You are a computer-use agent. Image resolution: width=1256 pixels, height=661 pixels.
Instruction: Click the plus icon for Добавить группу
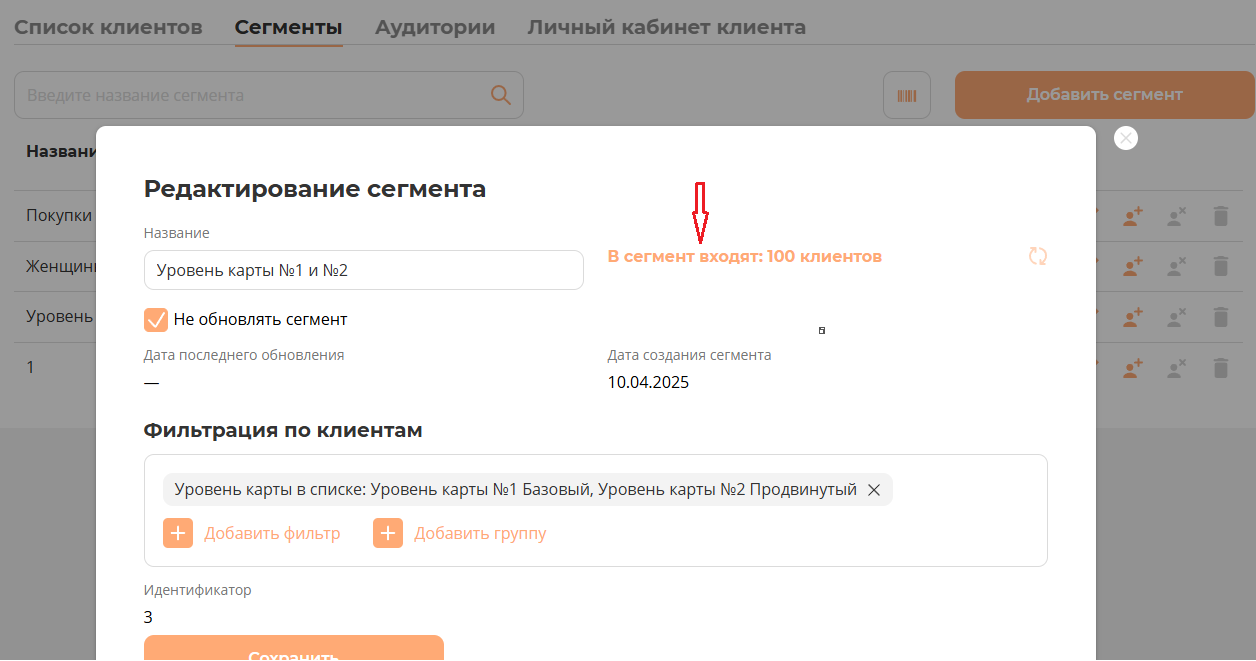(388, 533)
